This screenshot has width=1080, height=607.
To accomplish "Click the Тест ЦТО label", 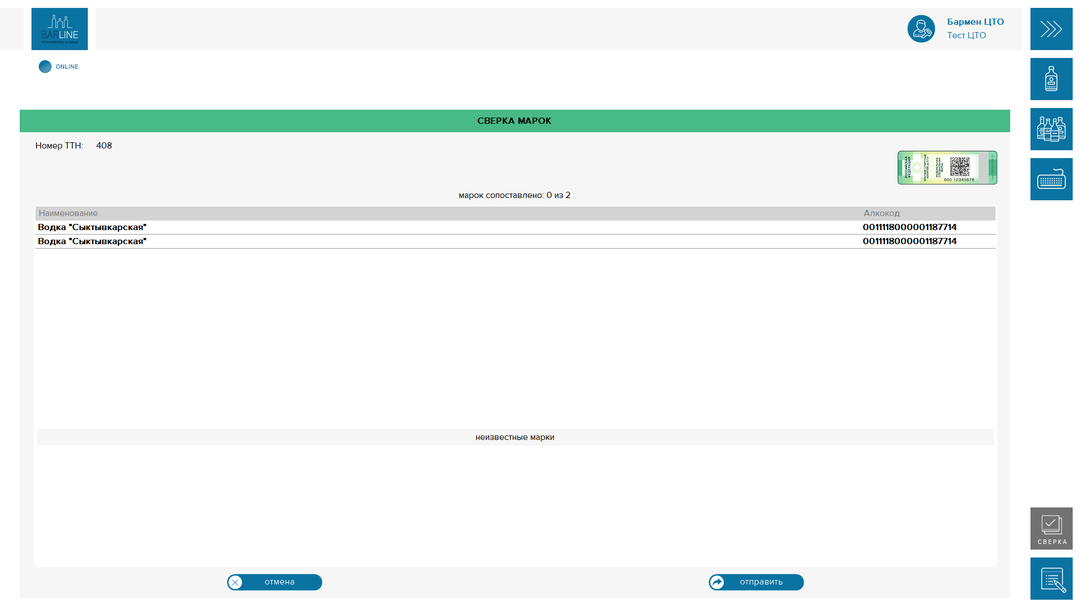I will [966, 35].
